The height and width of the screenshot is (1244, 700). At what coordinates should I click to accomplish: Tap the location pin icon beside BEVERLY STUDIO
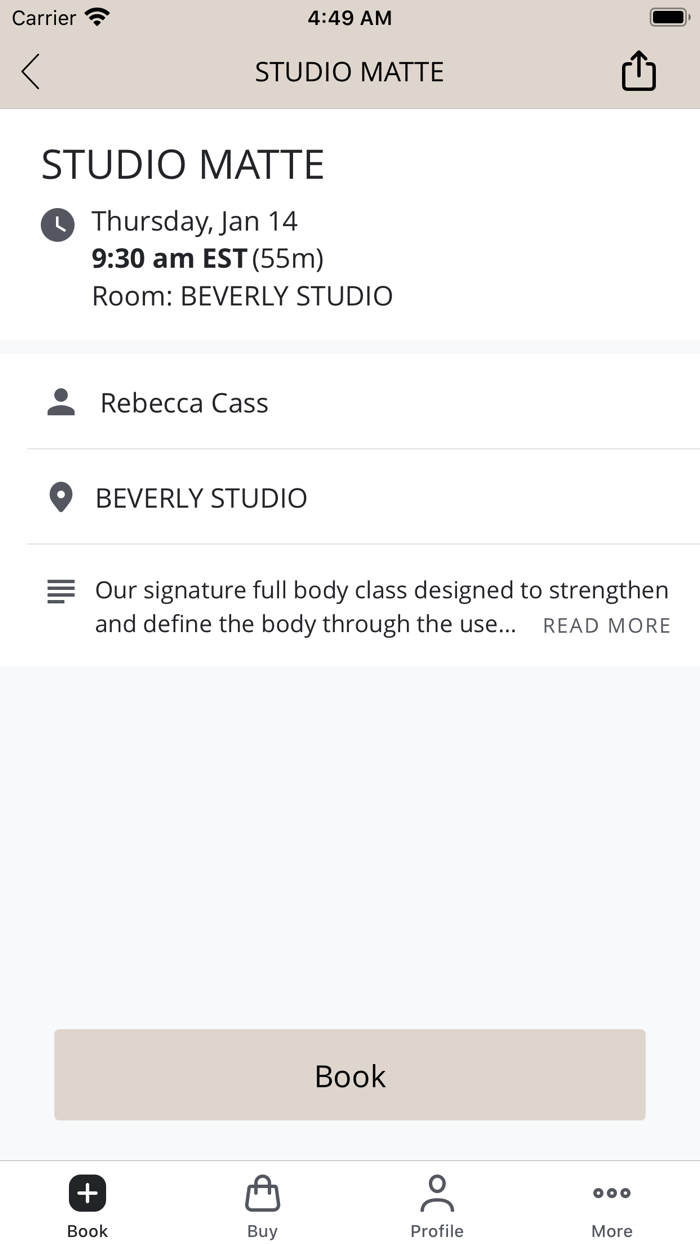tap(60, 497)
